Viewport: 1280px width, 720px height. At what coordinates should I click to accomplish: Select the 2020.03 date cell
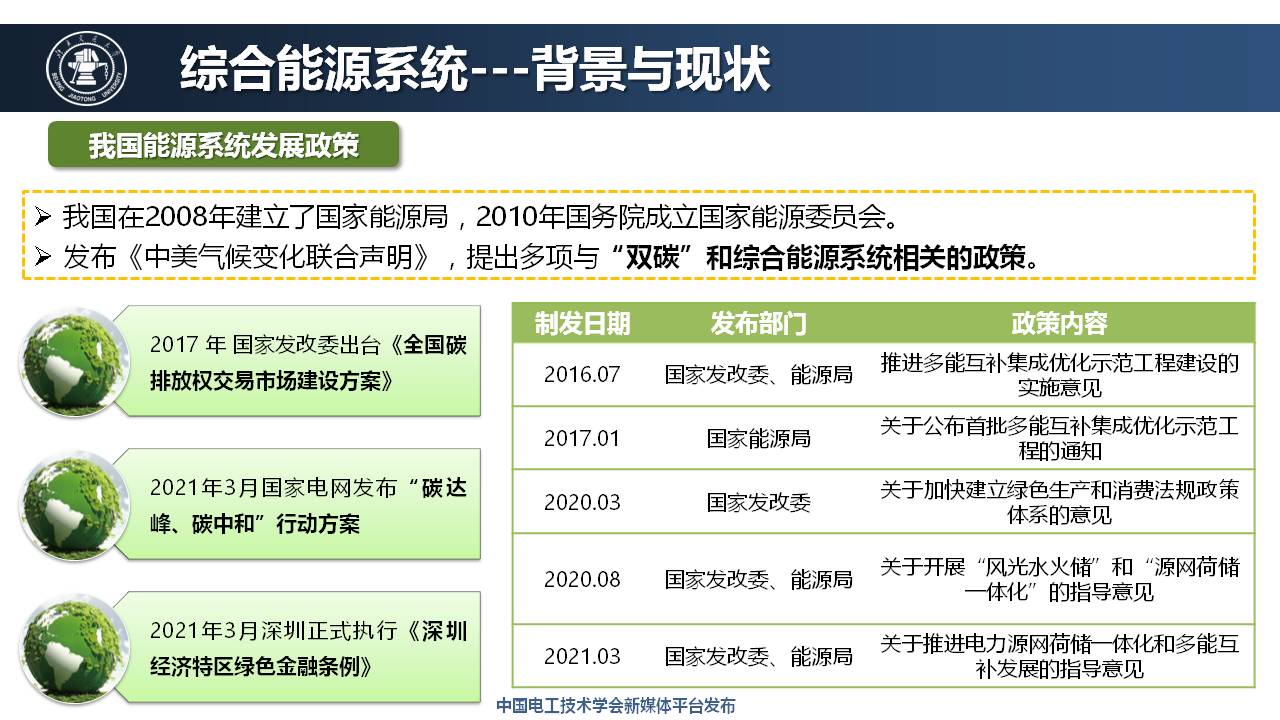582,502
